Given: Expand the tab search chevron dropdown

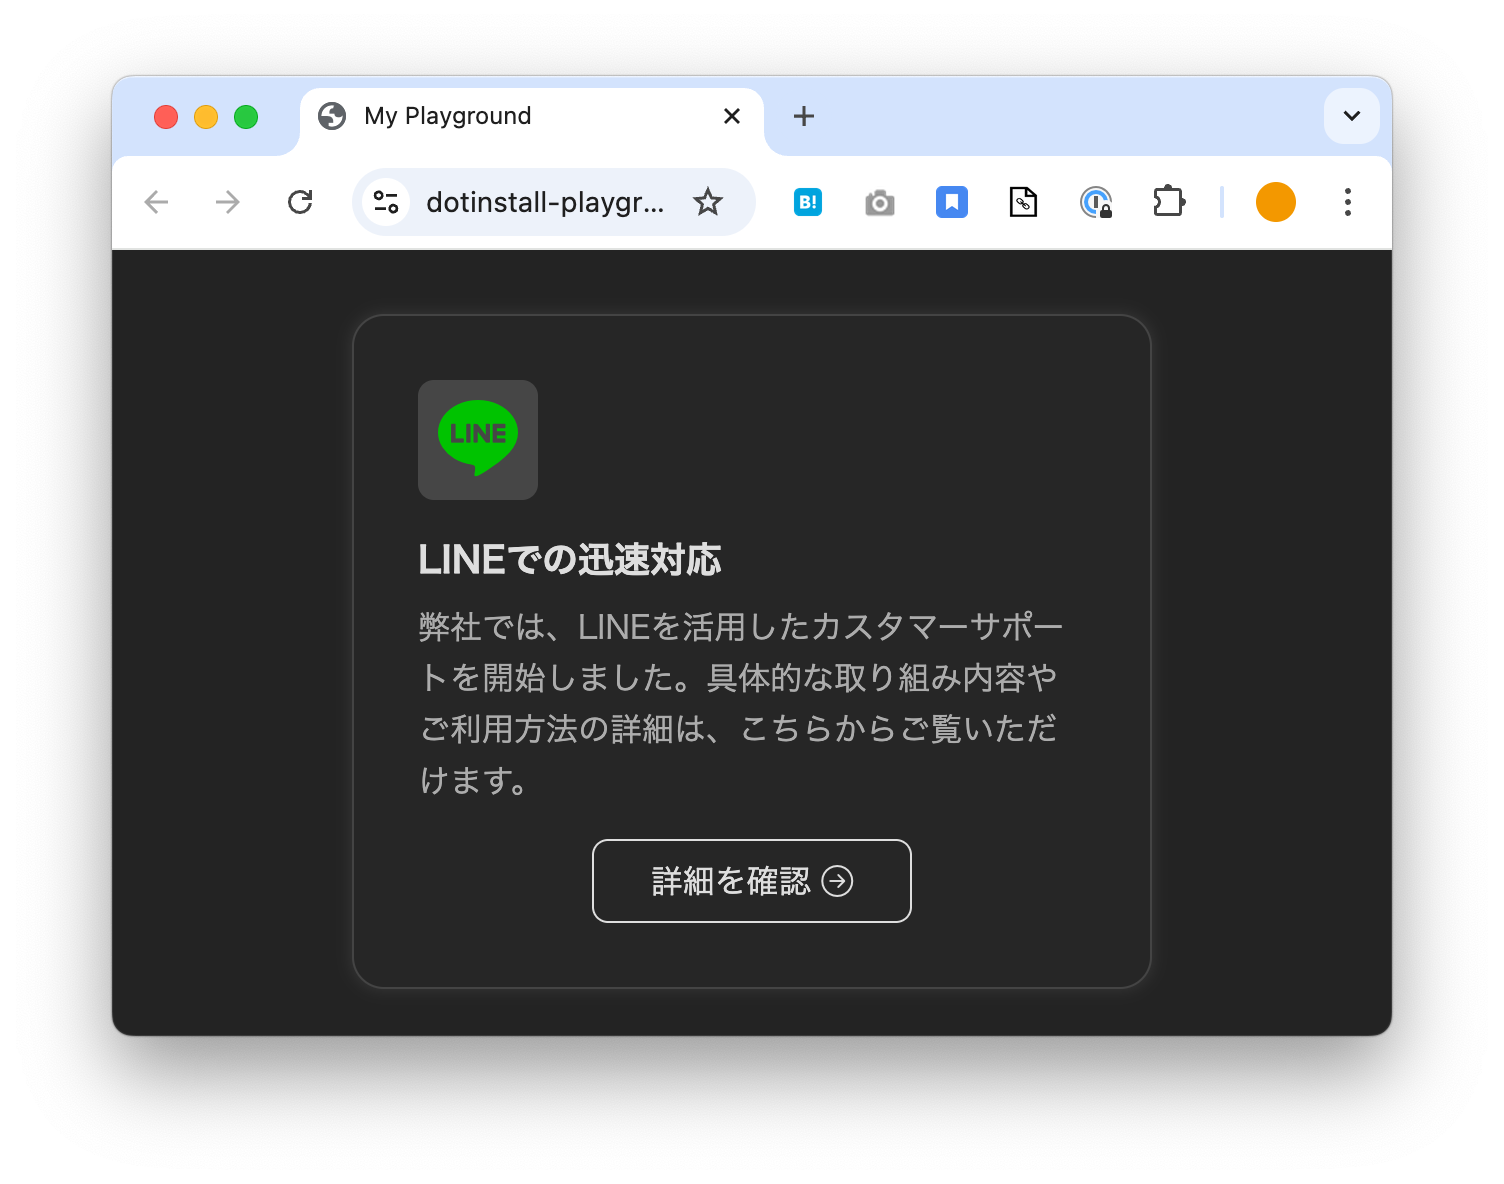Looking at the screenshot, I should pyautogui.click(x=1351, y=116).
